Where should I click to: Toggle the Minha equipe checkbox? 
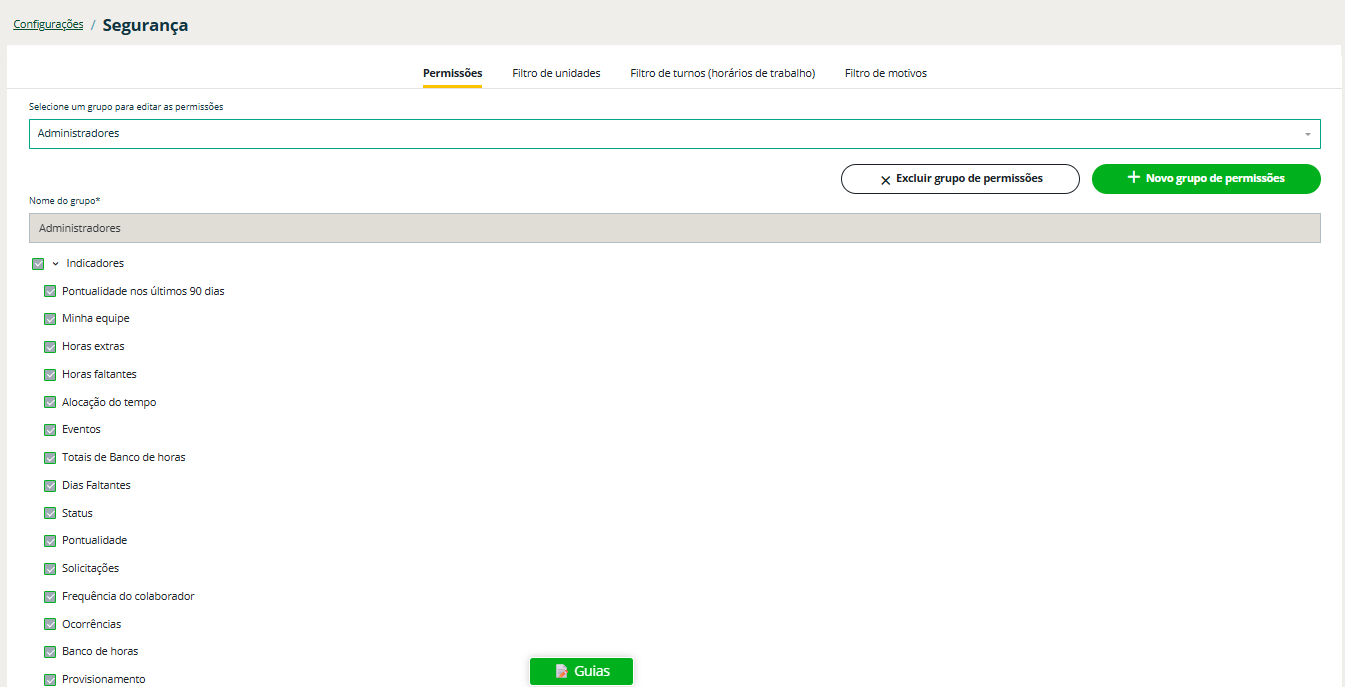point(50,319)
